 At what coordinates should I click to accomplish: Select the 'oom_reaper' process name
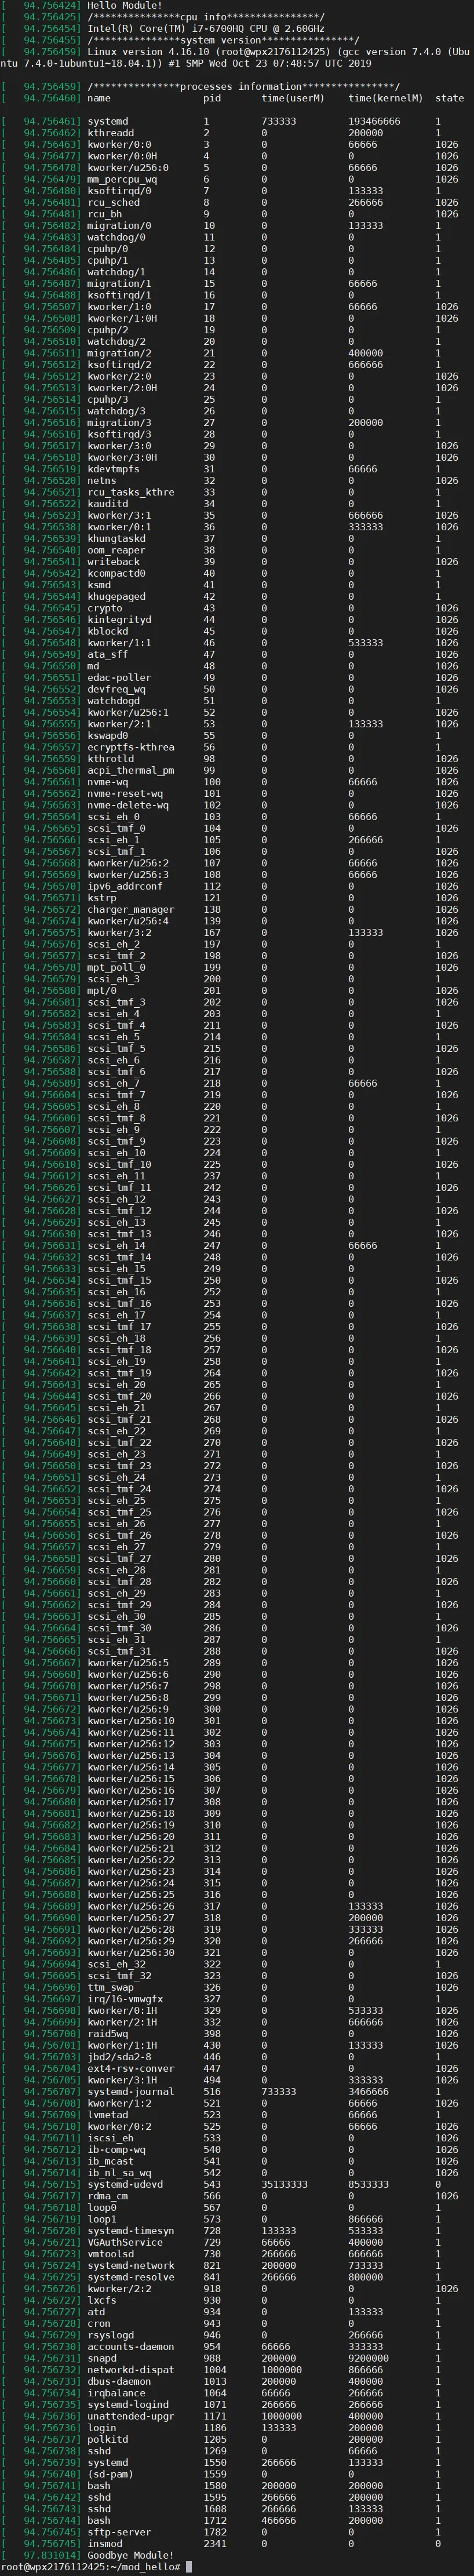click(116, 550)
